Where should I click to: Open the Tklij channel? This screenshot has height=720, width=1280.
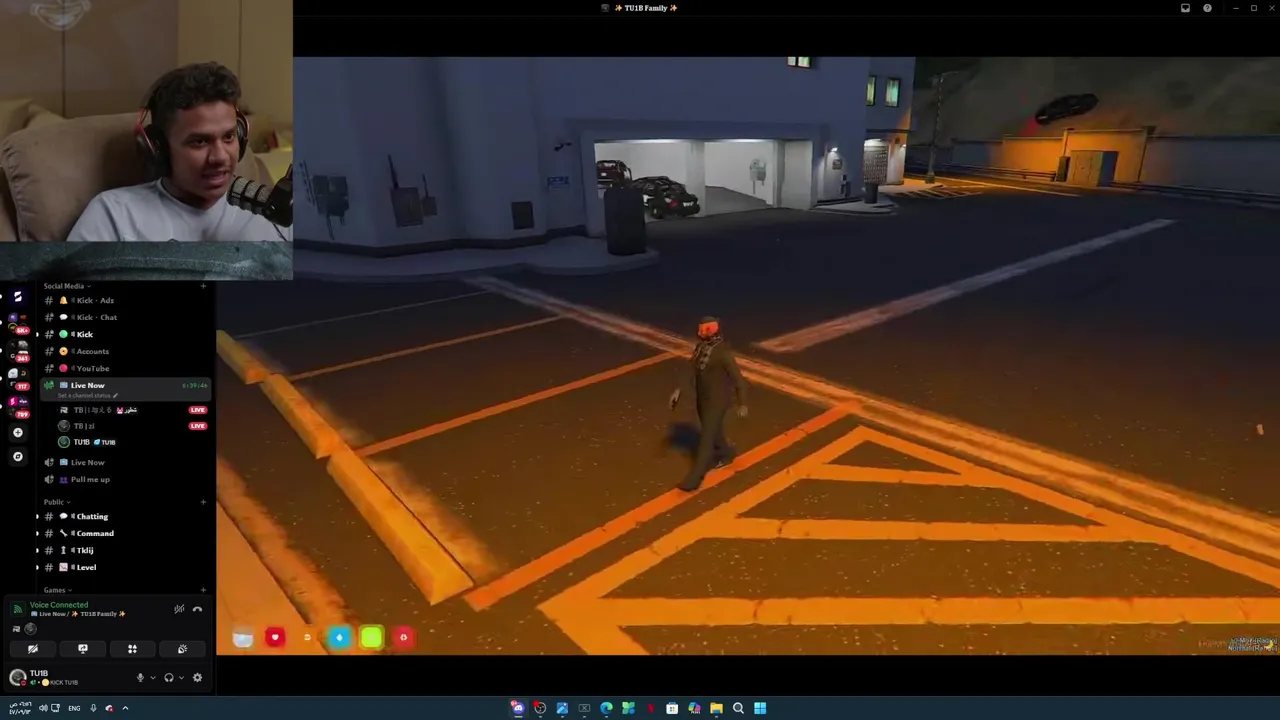(x=125, y=550)
